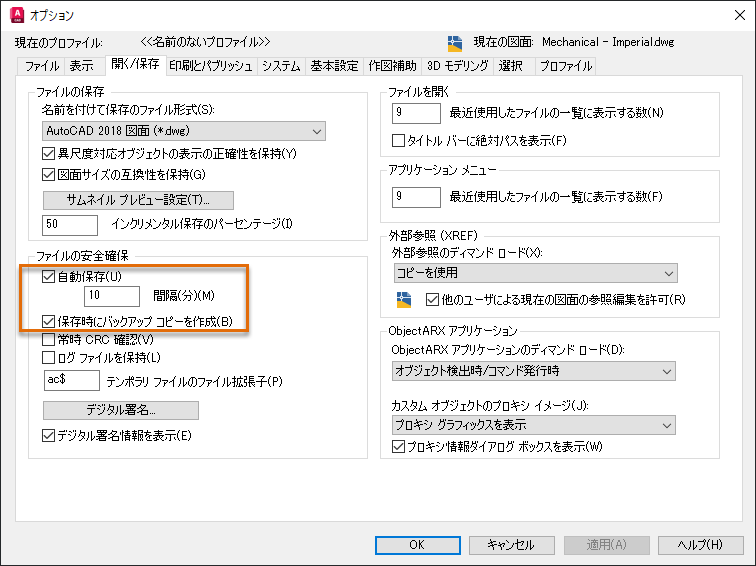Screen dimensions: 756x566
Task: Toggle the 自動保存 checkbox
Action: 48,276
